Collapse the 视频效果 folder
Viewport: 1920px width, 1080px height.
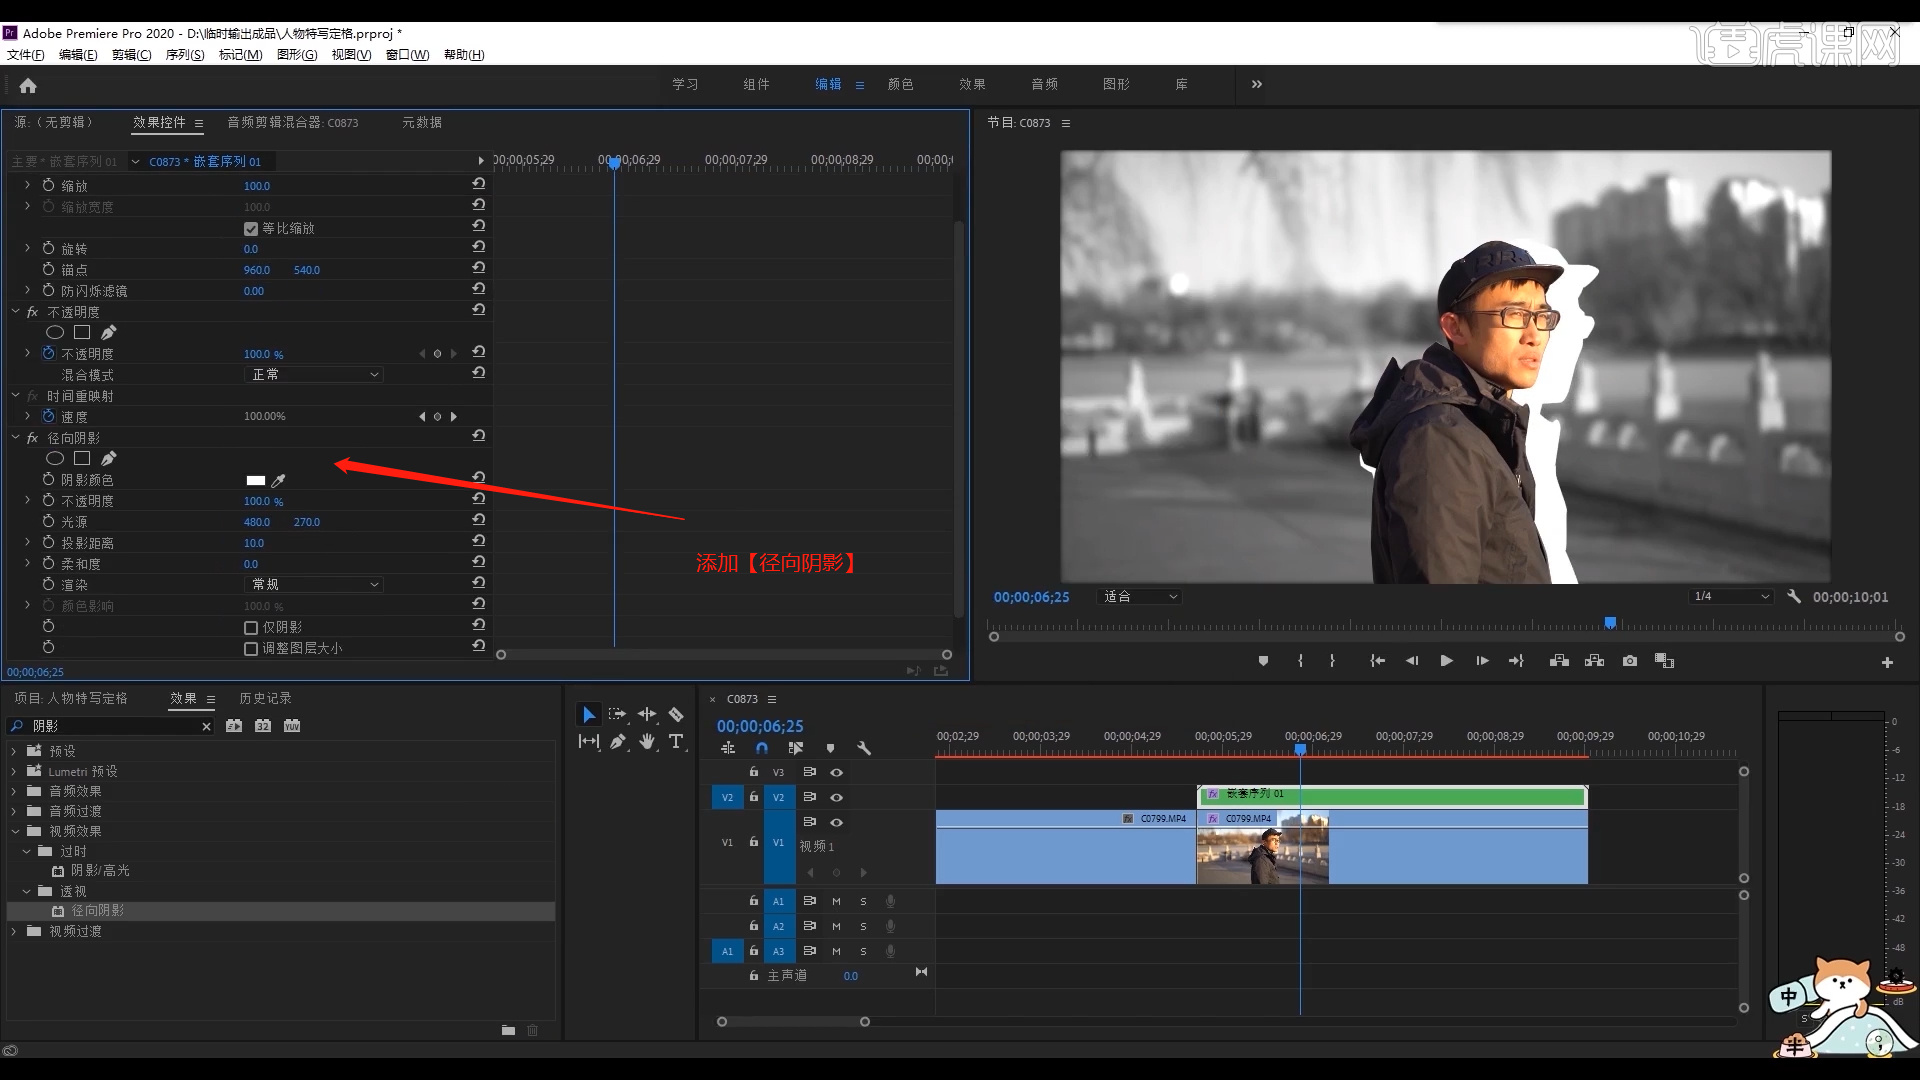14,831
